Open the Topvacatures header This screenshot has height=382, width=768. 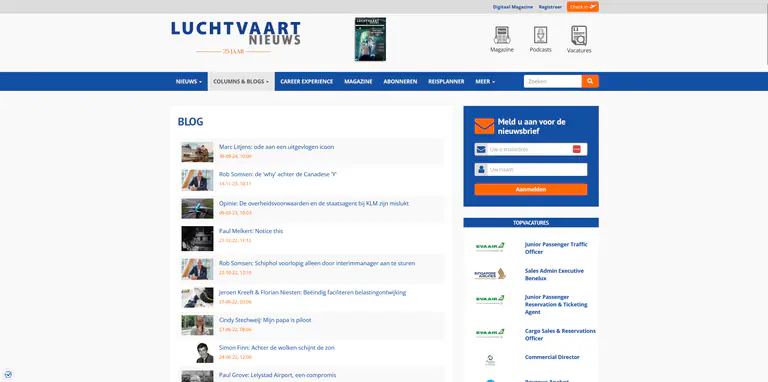click(x=530, y=223)
